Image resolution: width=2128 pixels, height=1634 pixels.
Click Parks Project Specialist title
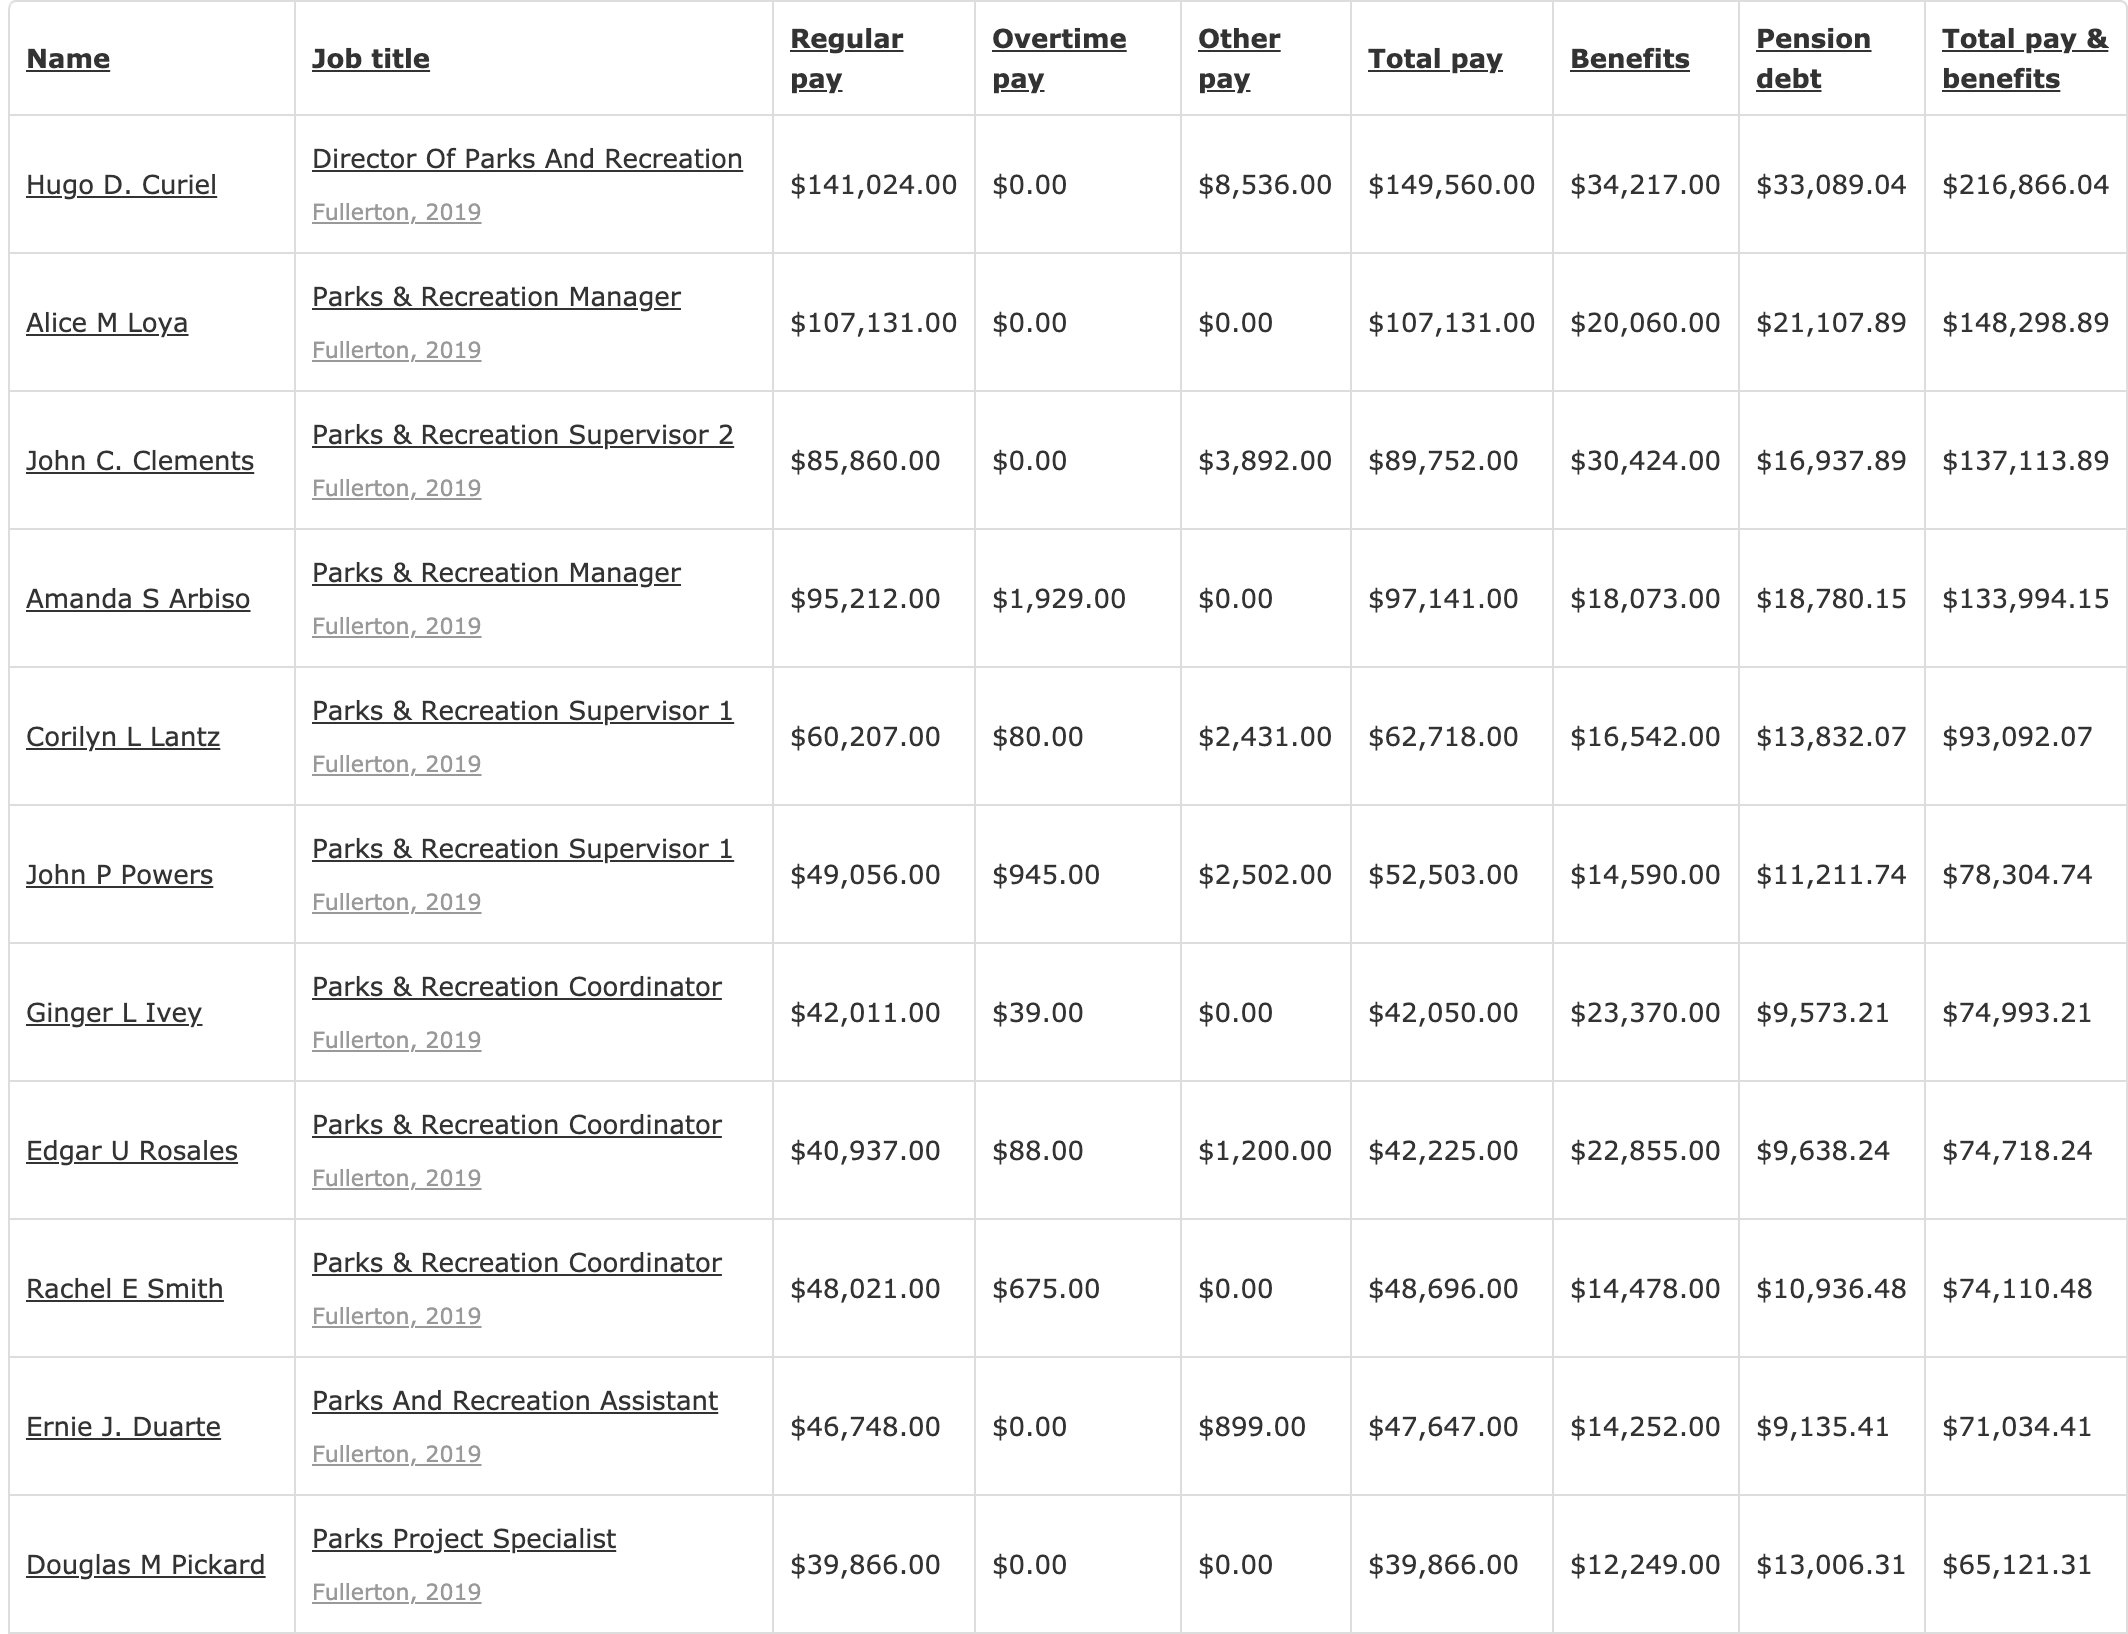click(x=464, y=1539)
